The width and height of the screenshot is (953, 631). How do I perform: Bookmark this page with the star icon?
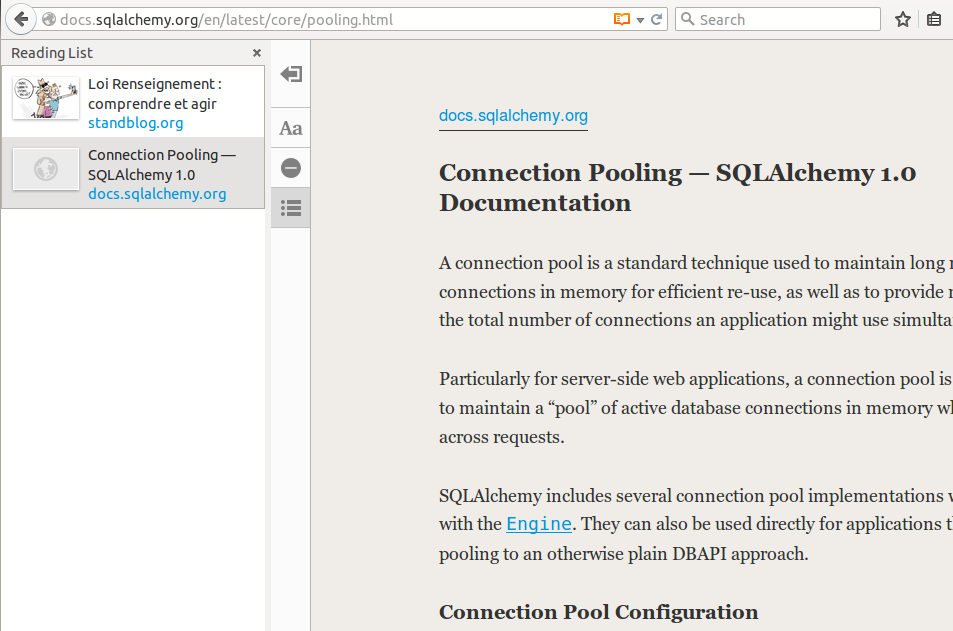(903, 19)
